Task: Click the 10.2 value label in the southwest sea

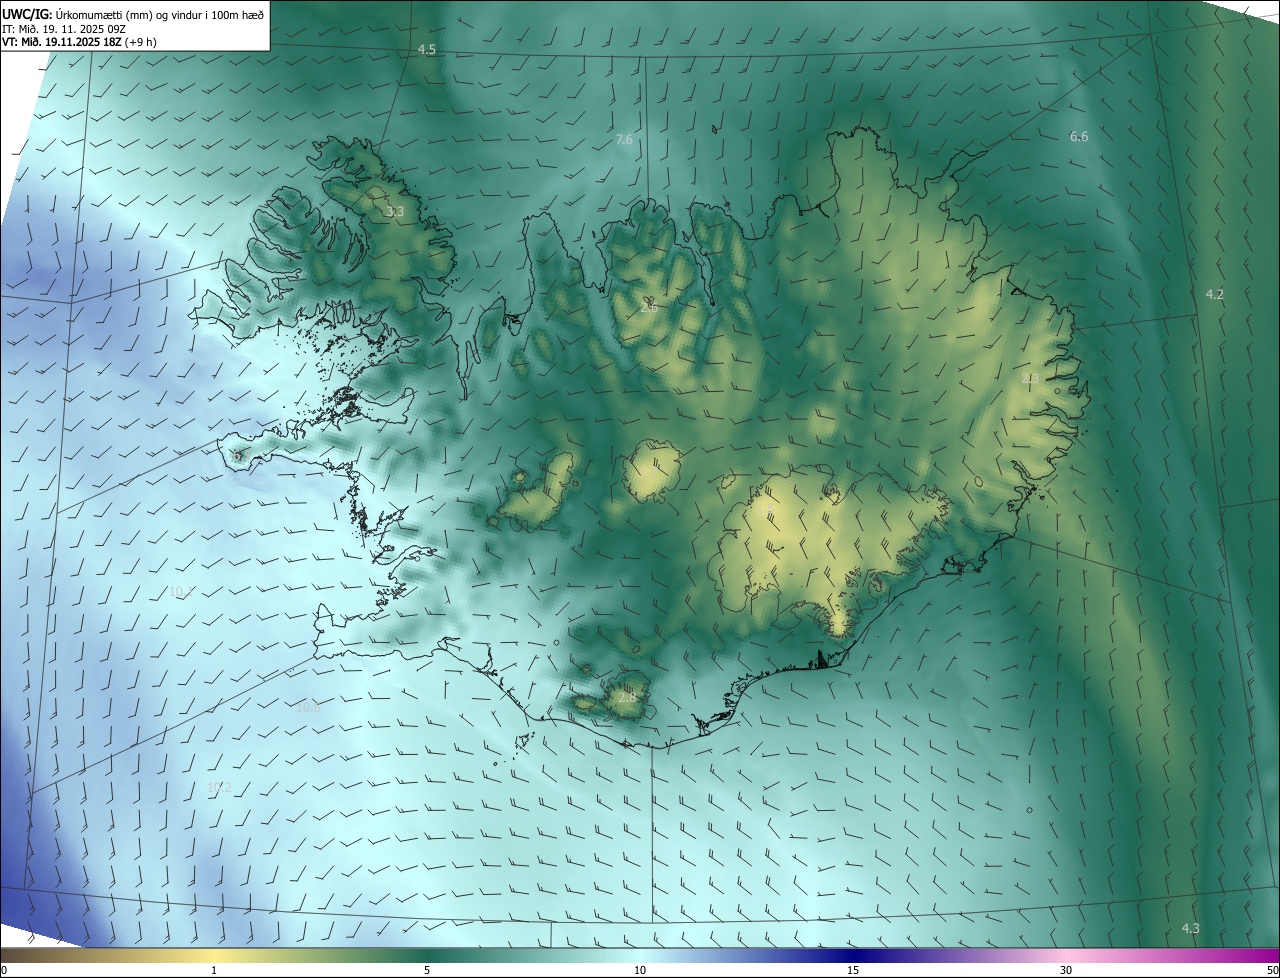Action: coord(219,788)
